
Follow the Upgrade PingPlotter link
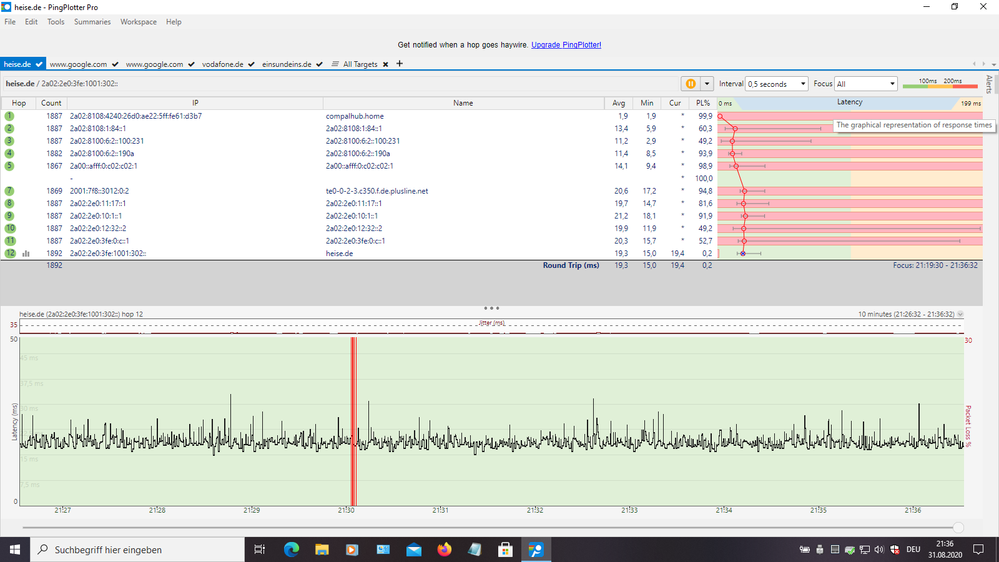pyautogui.click(x=566, y=45)
